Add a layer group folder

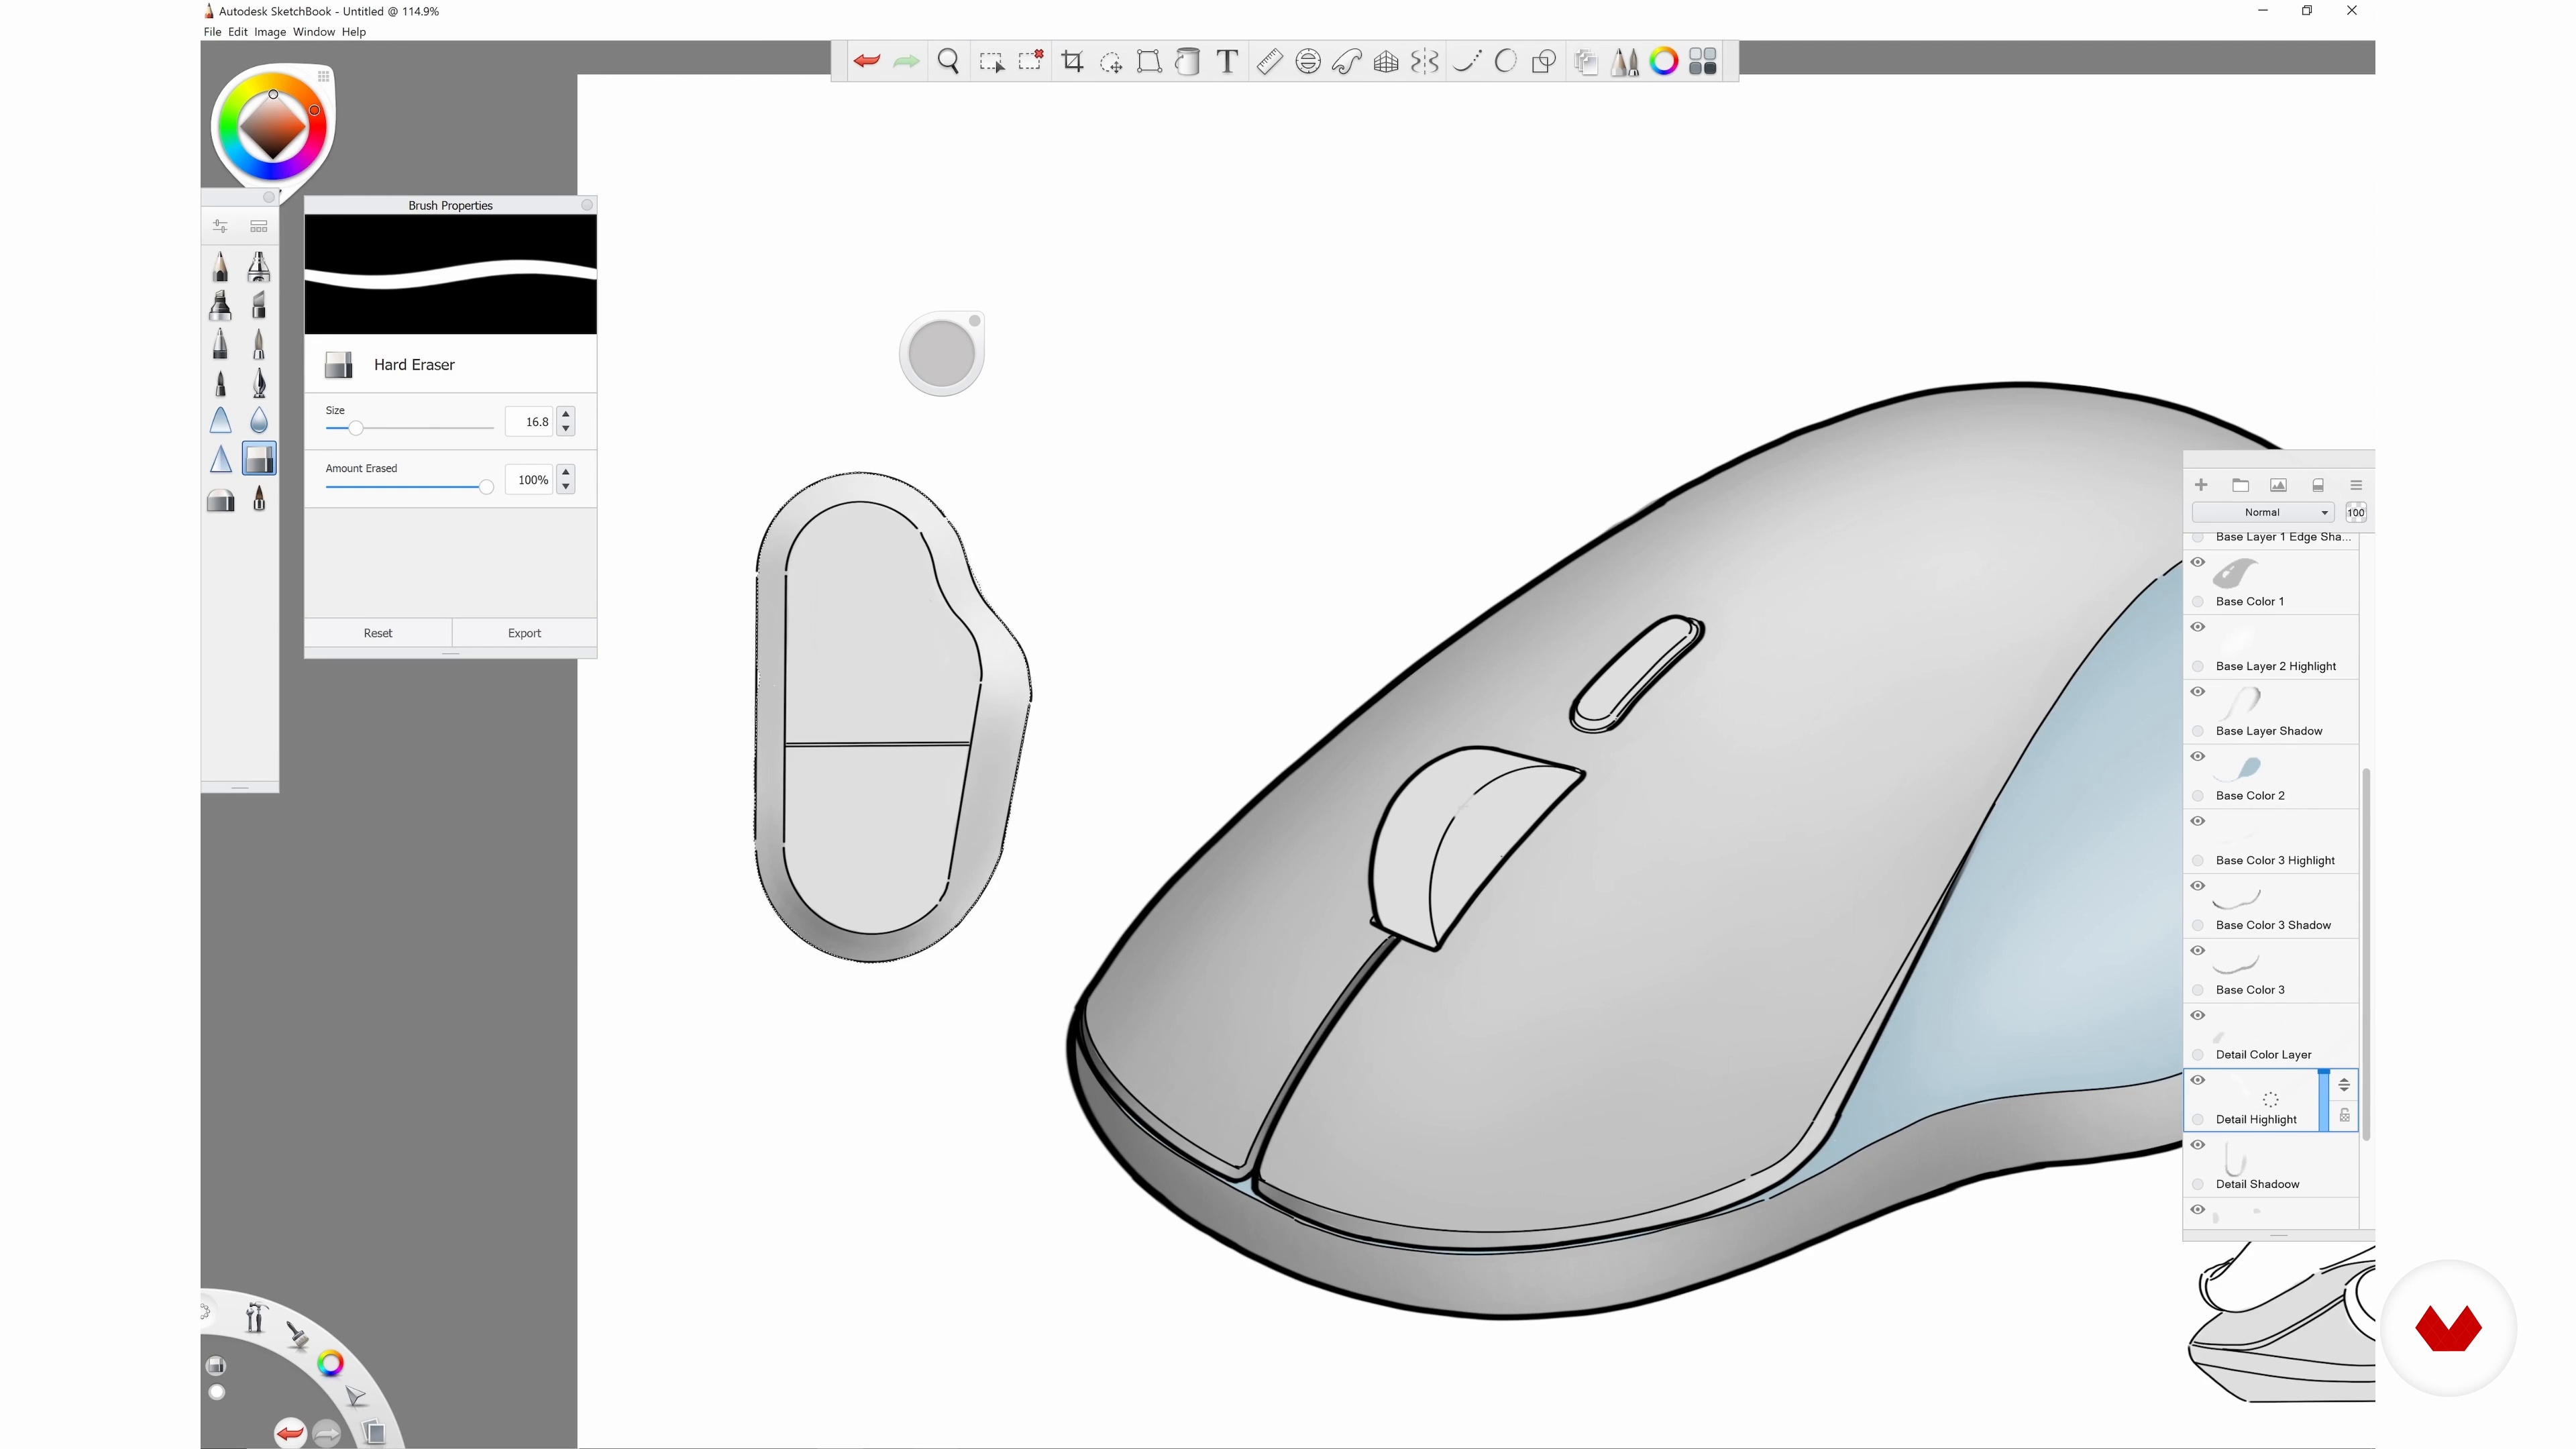2240,485
